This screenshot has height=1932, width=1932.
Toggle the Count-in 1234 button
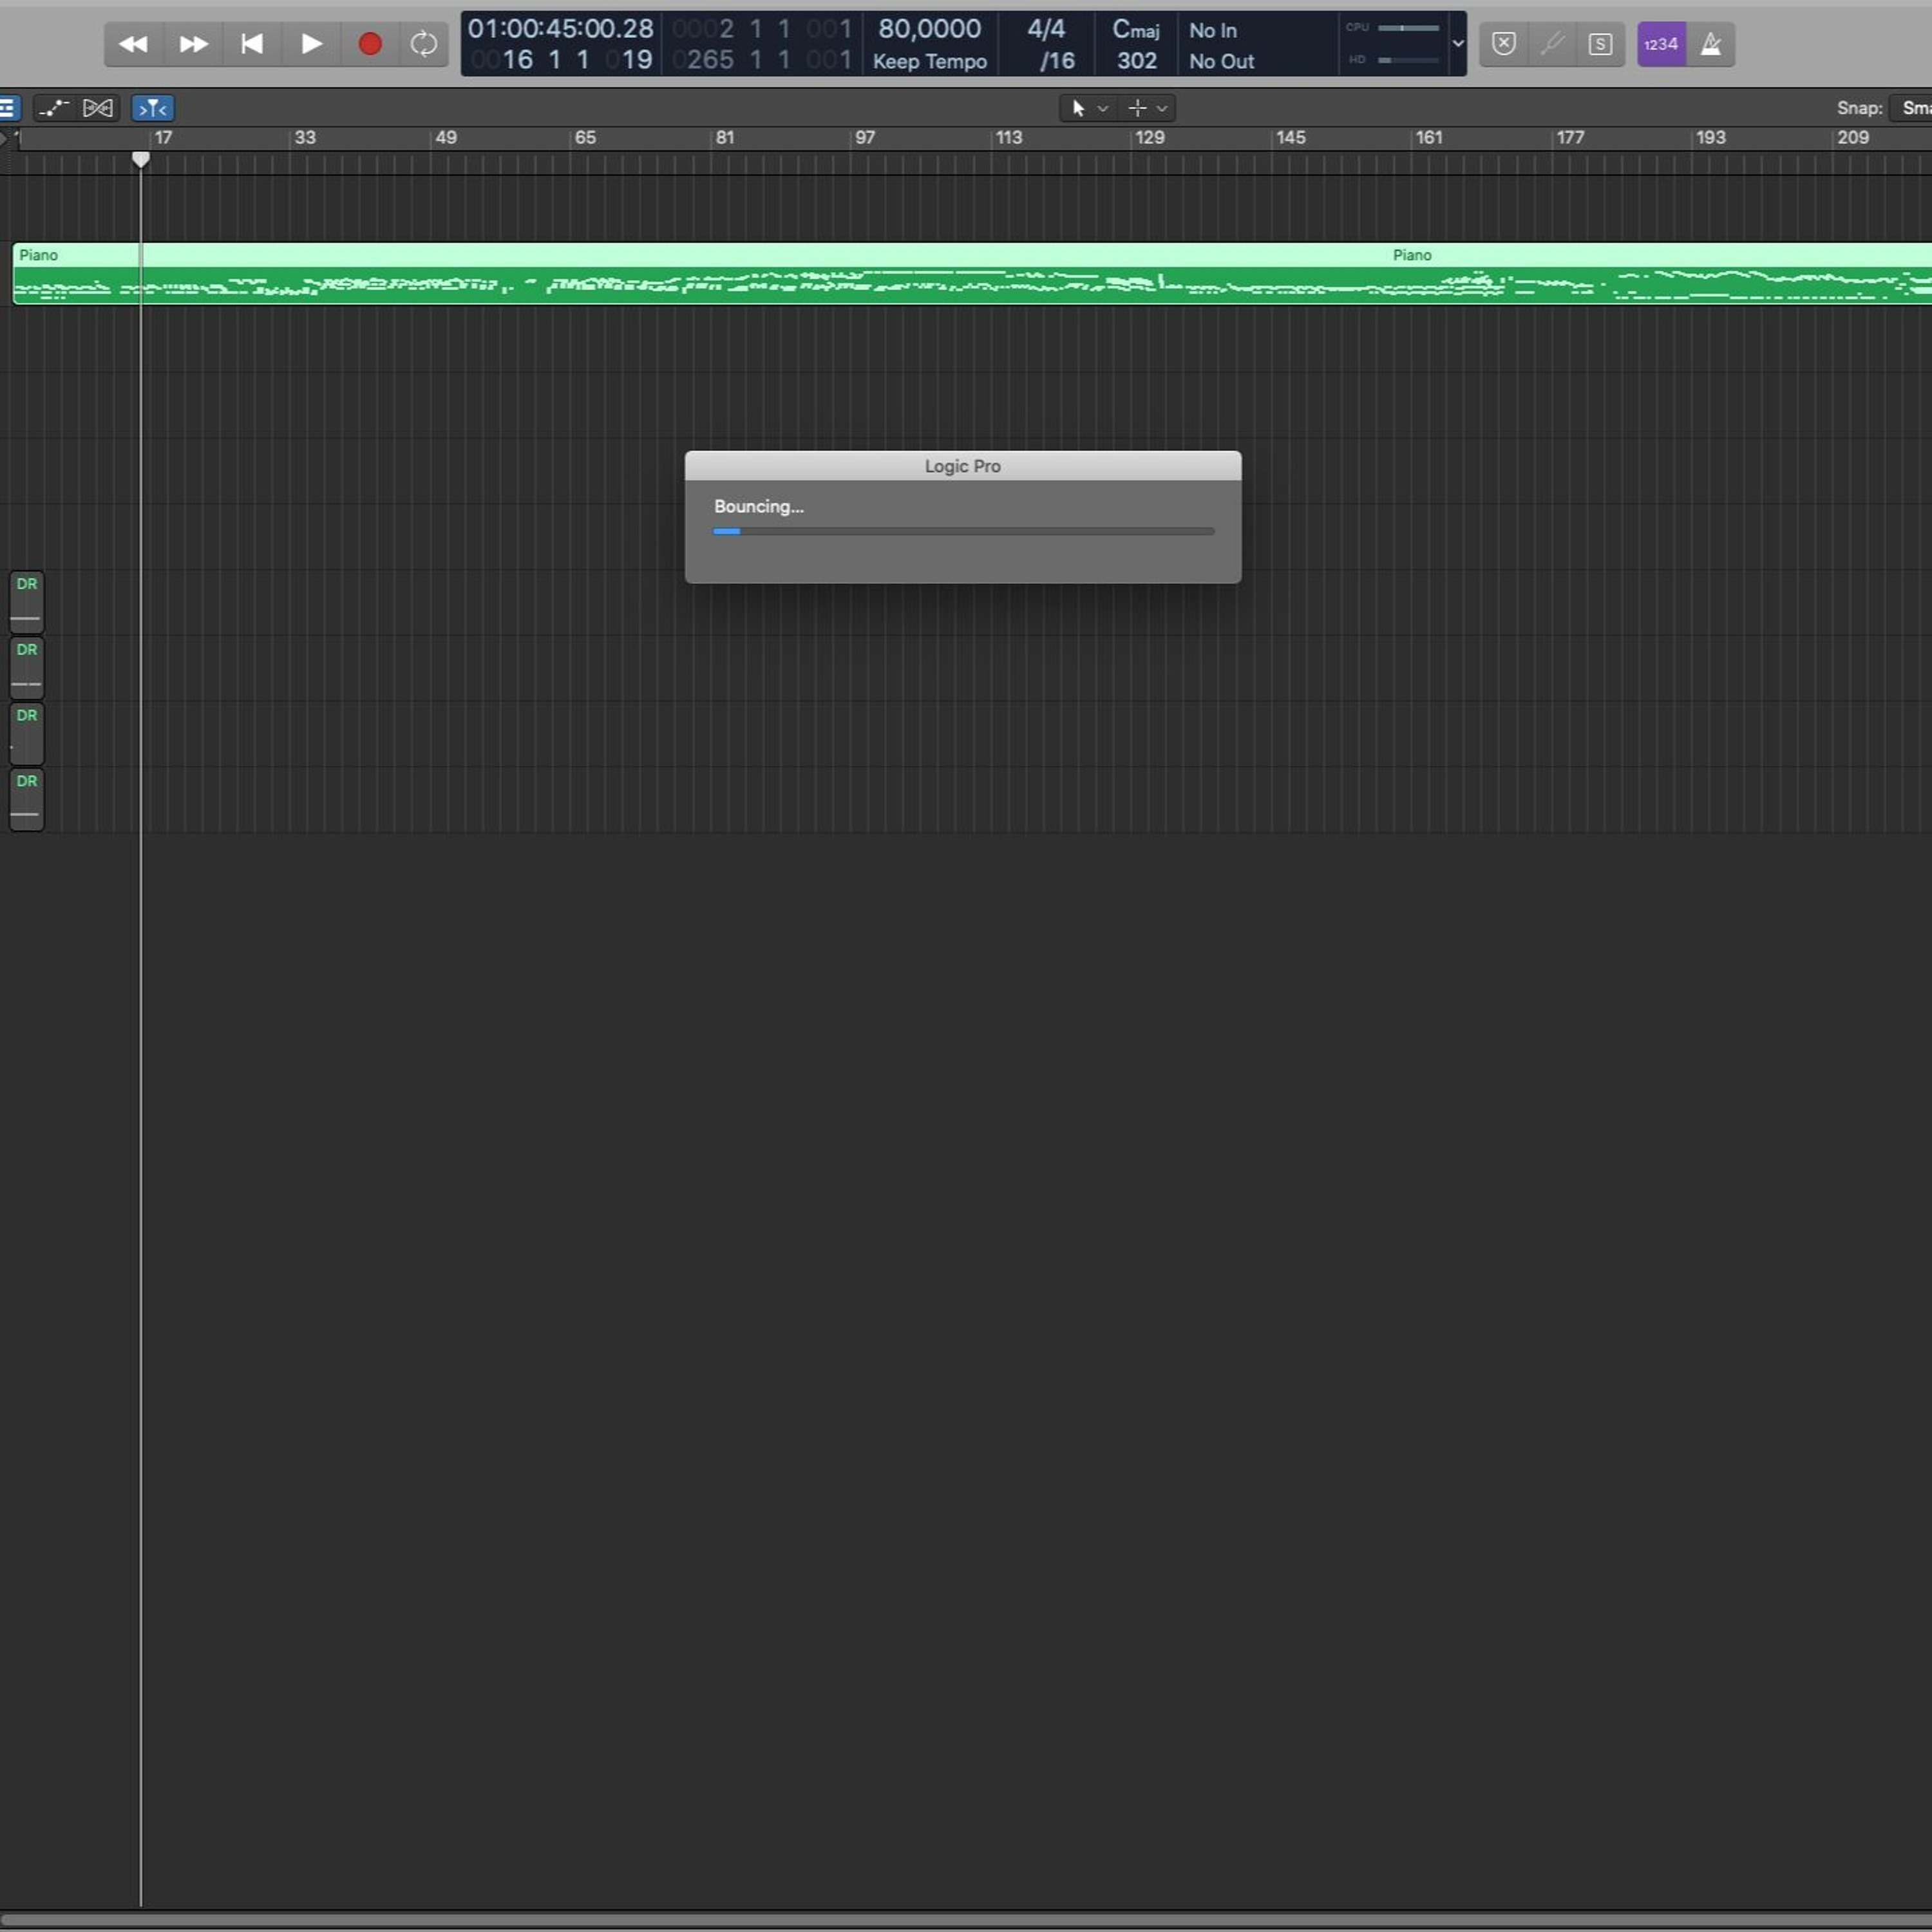(1661, 44)
